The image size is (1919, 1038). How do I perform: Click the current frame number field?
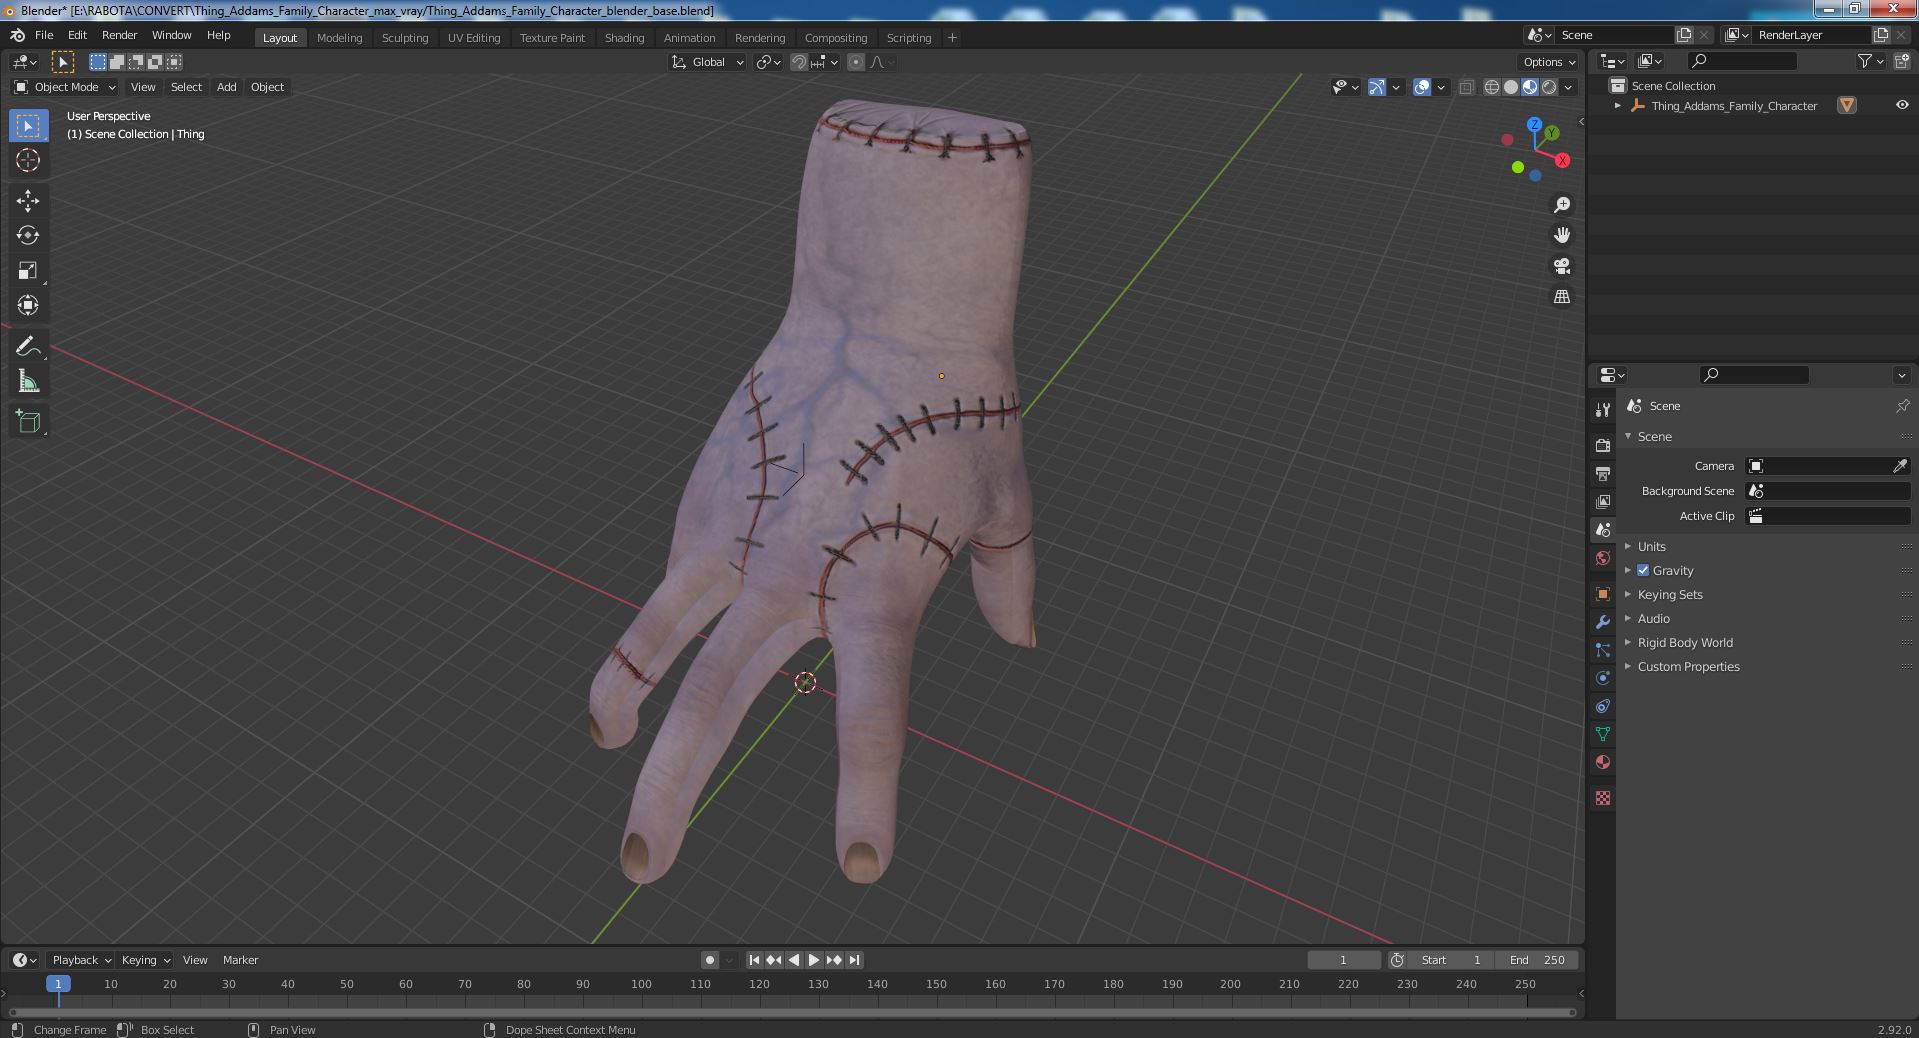coord(1343,960)
